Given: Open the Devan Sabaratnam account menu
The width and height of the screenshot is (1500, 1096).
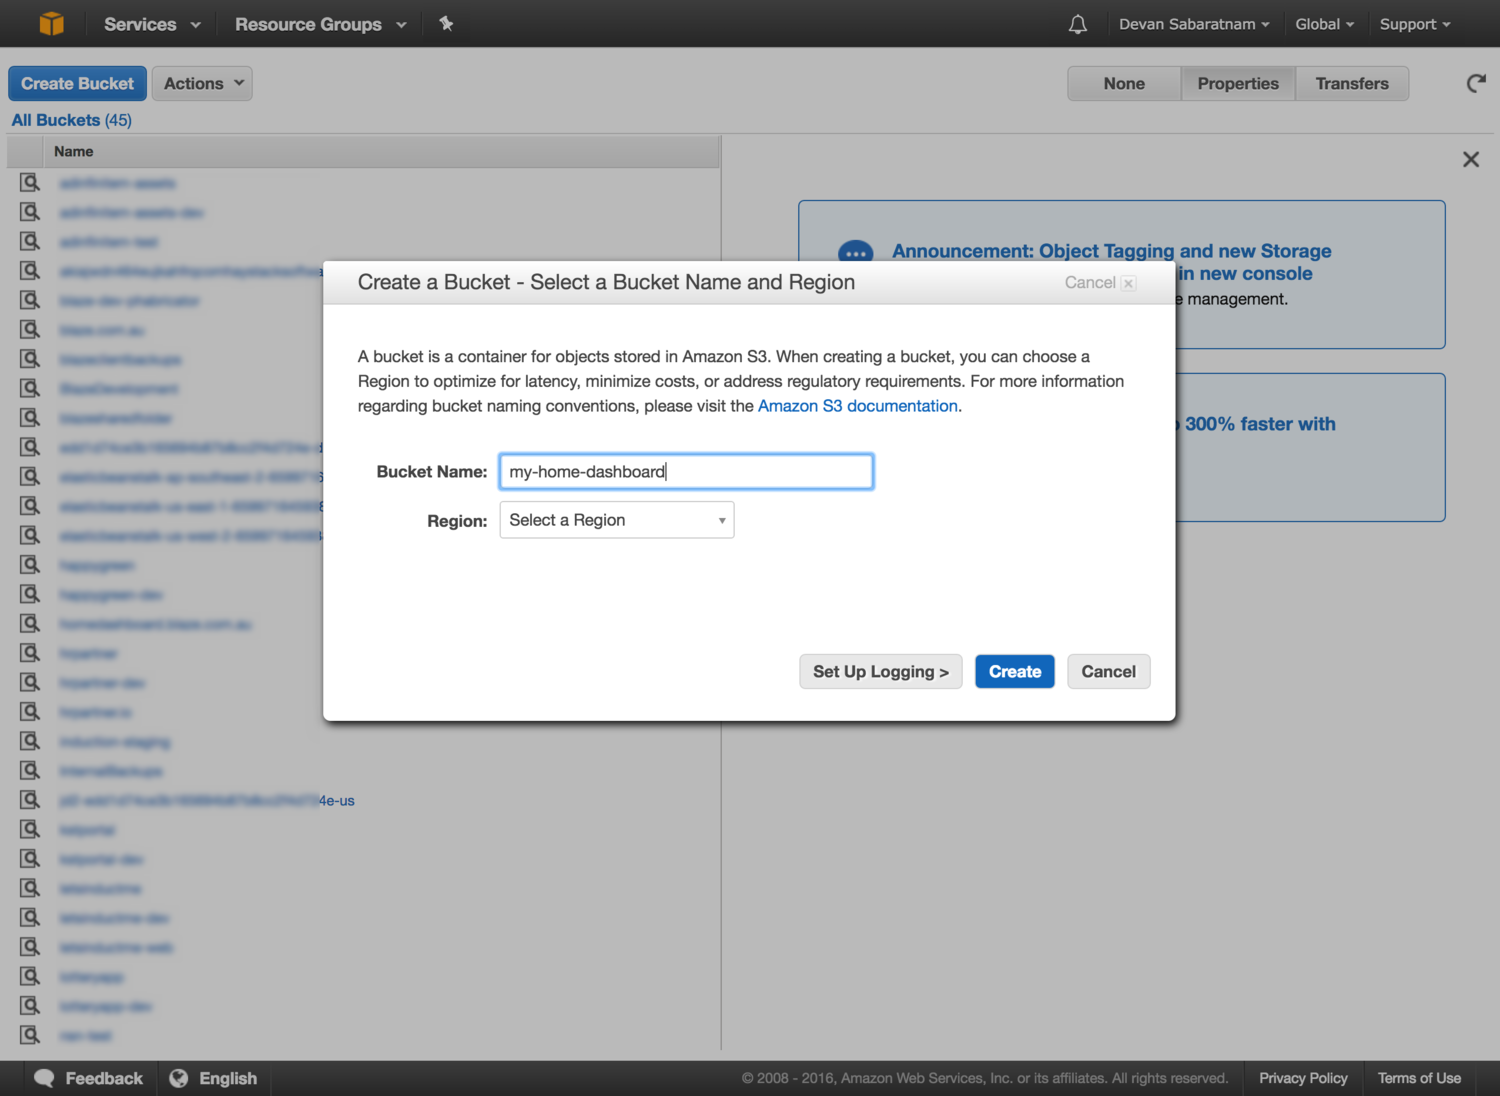Looking at the screenshot, I should coord(1194,24).
